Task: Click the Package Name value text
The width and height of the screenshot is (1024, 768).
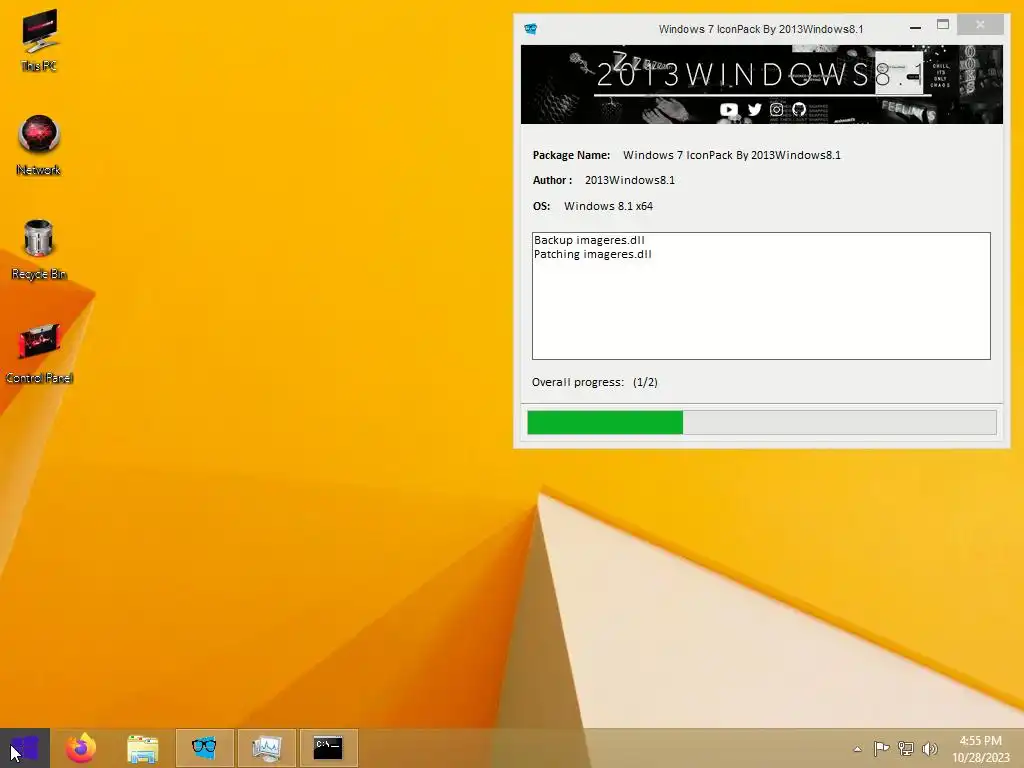Action: 731,155
